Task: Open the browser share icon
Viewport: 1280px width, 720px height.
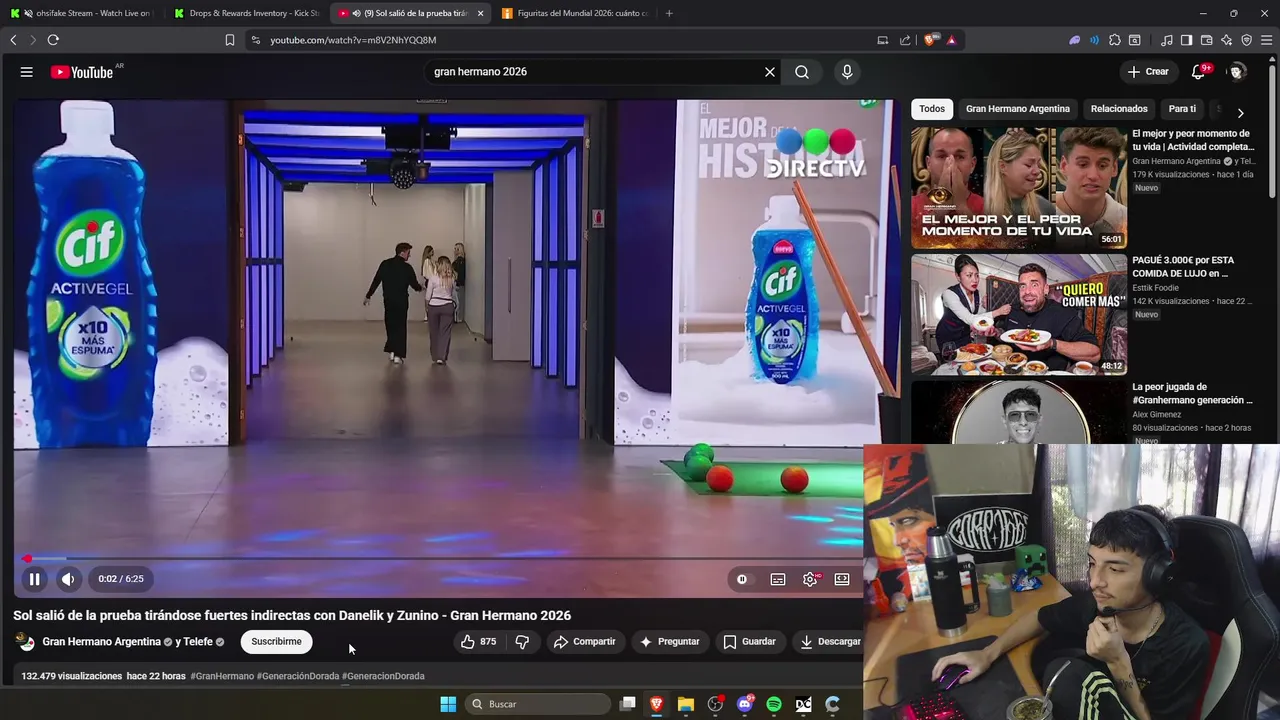Action: [905, 40]
